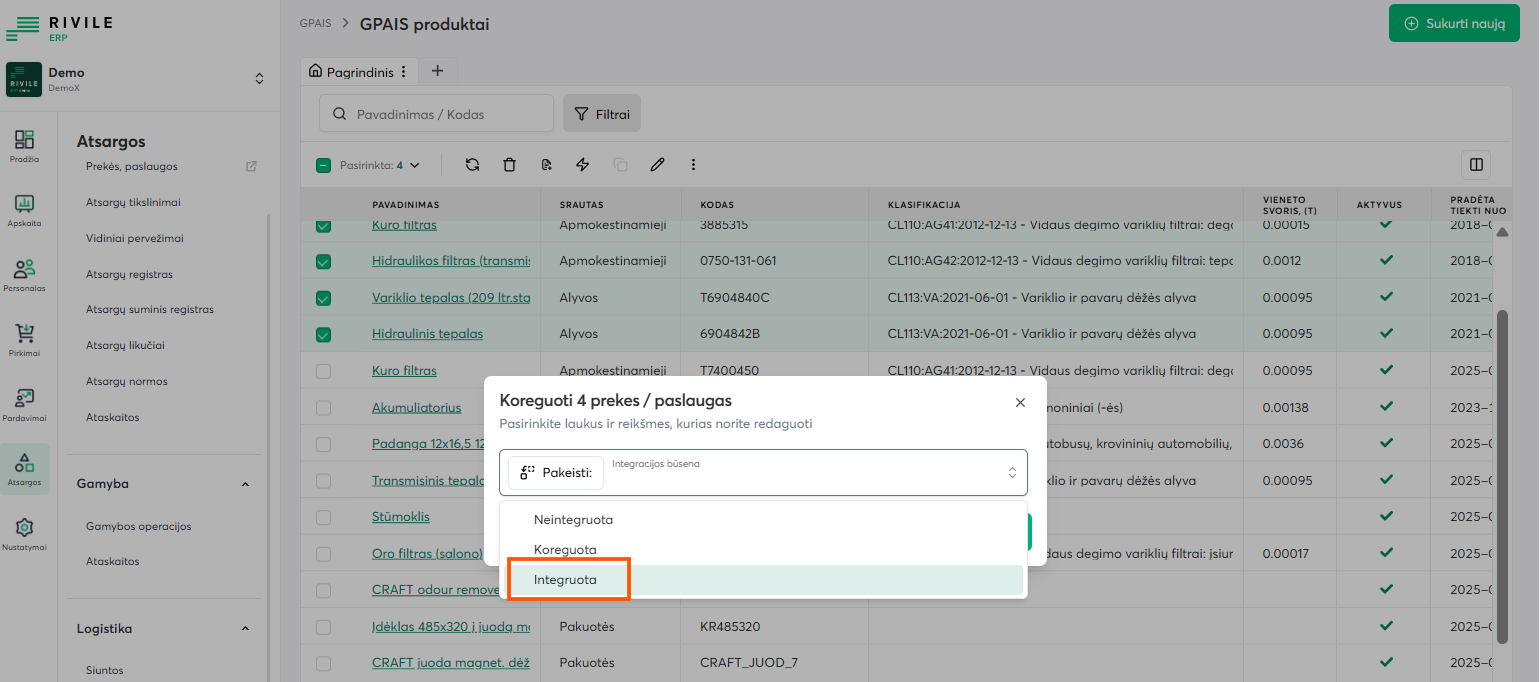This screenshot has height=682, width=1540.
Task: Click the Pavadinimas / Kodas search field
Action: (436, 114)
